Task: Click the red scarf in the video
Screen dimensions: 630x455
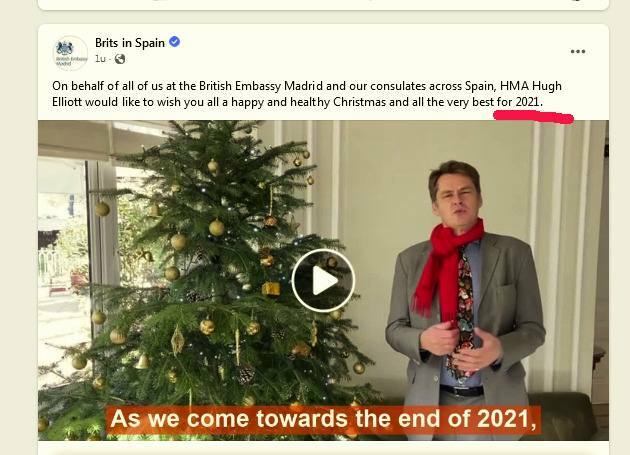Action: click(446, 265)
